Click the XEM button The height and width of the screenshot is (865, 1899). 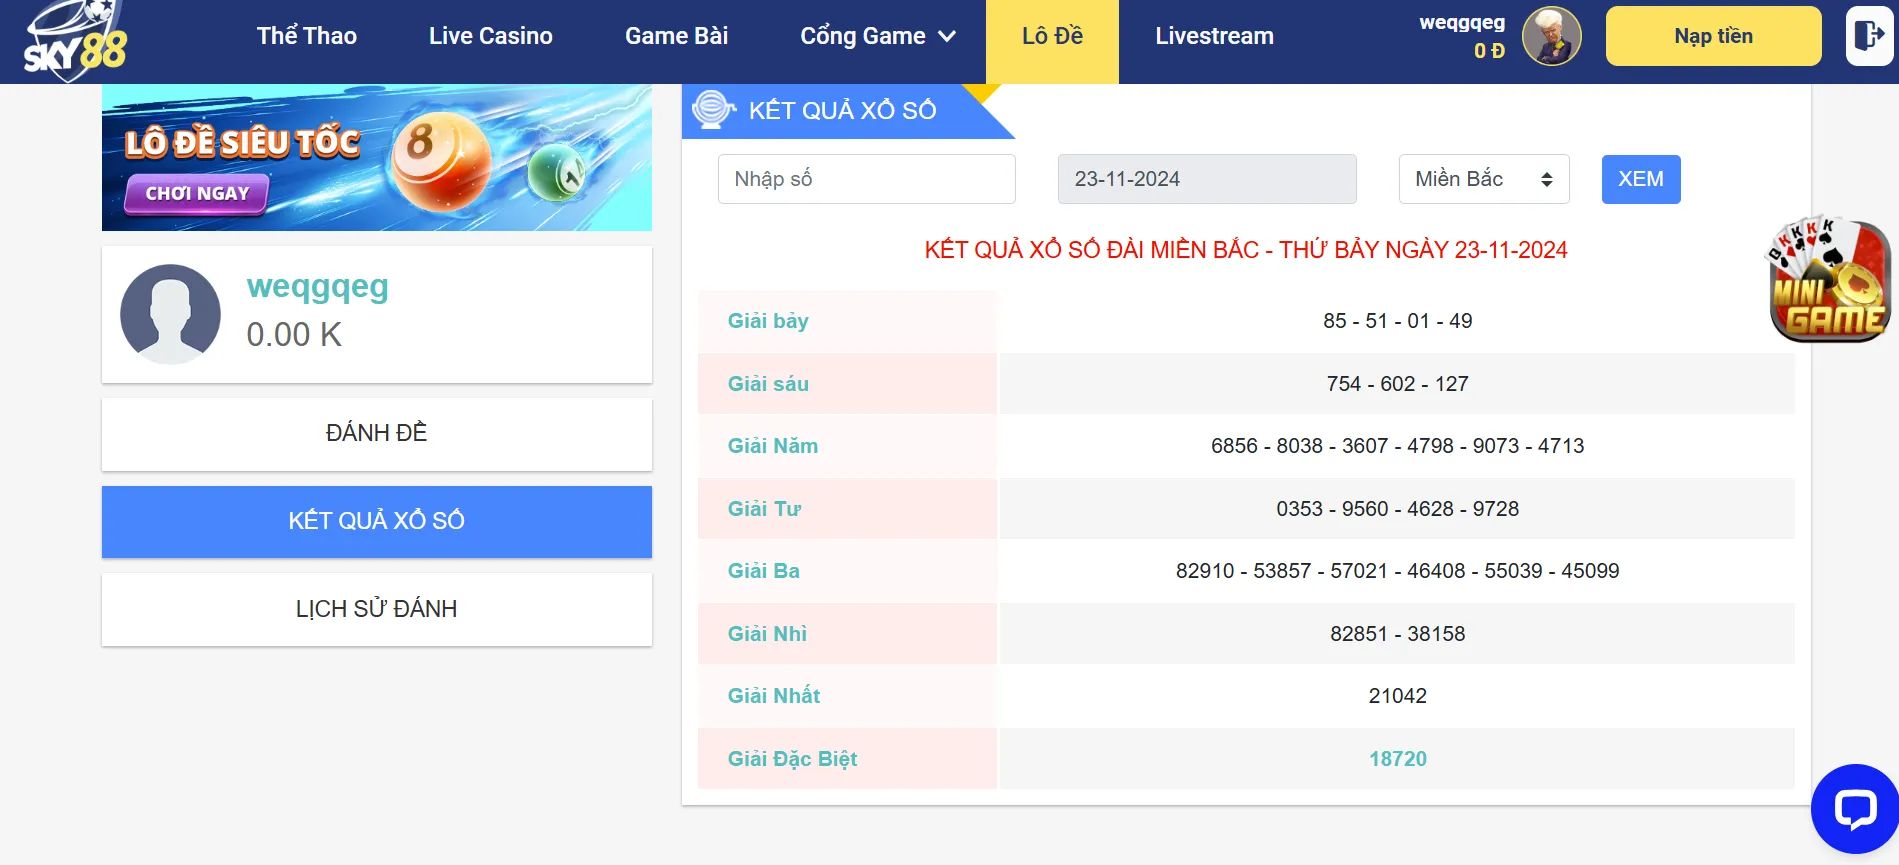pyautogui.click(x=1640, y=179)
